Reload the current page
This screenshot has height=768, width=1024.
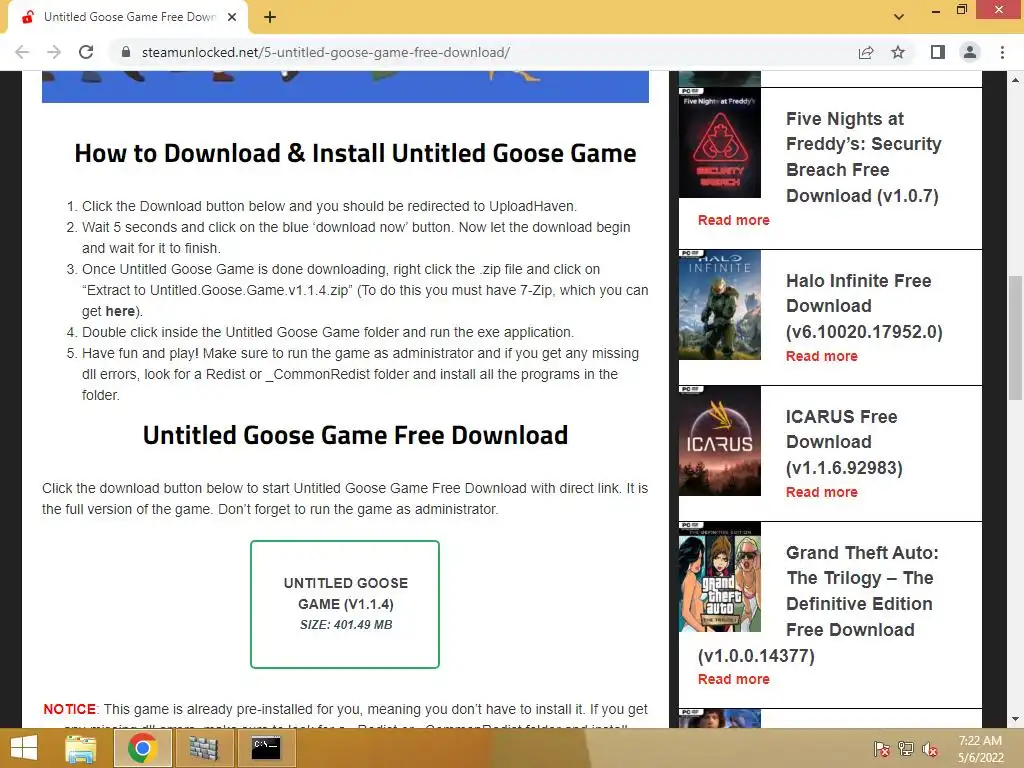click(86, 52)
